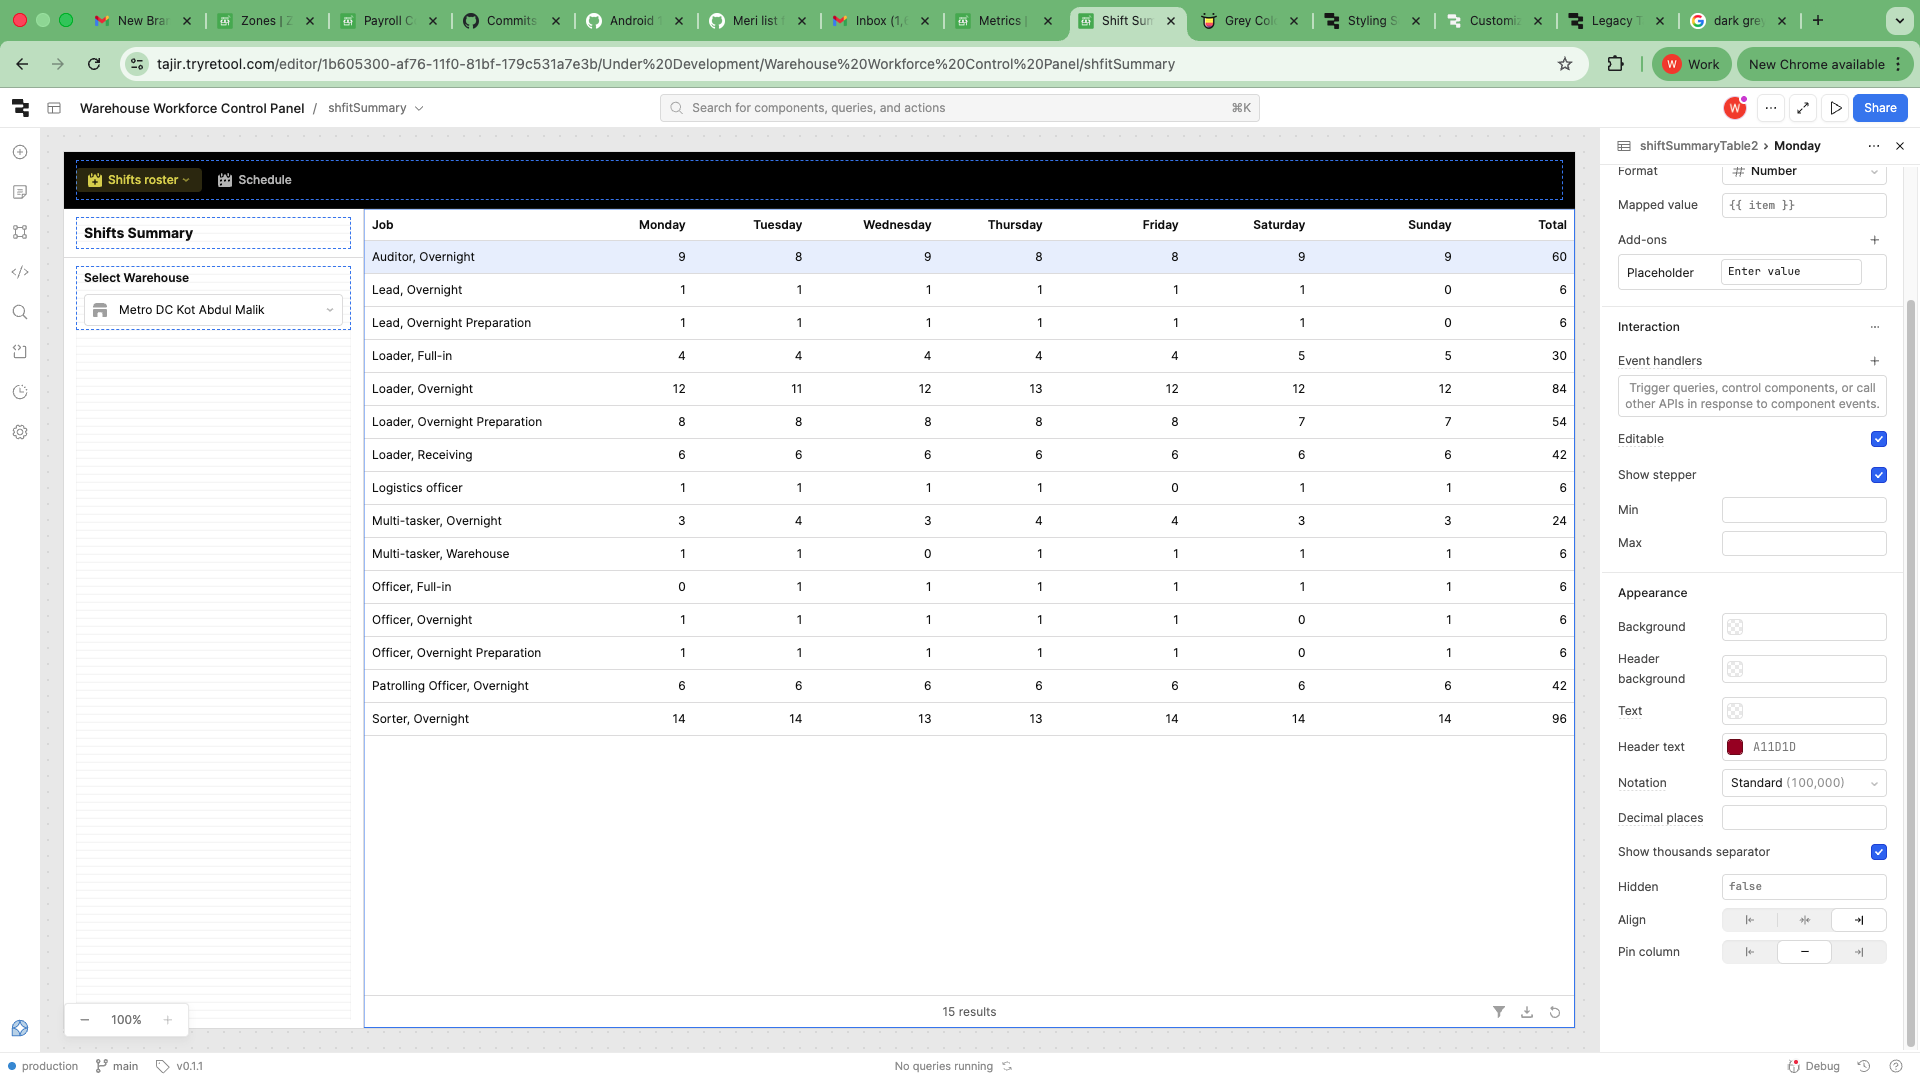Click the add component plus icon
Screen dimensions: 1920x1080
click(x=20, y=152)
